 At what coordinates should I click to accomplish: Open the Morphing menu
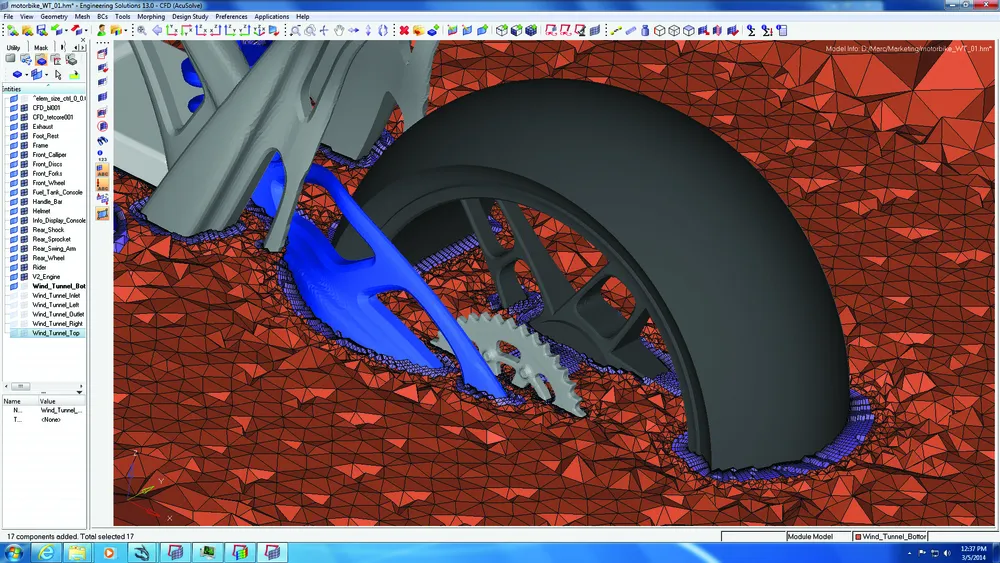click(151, 17)
